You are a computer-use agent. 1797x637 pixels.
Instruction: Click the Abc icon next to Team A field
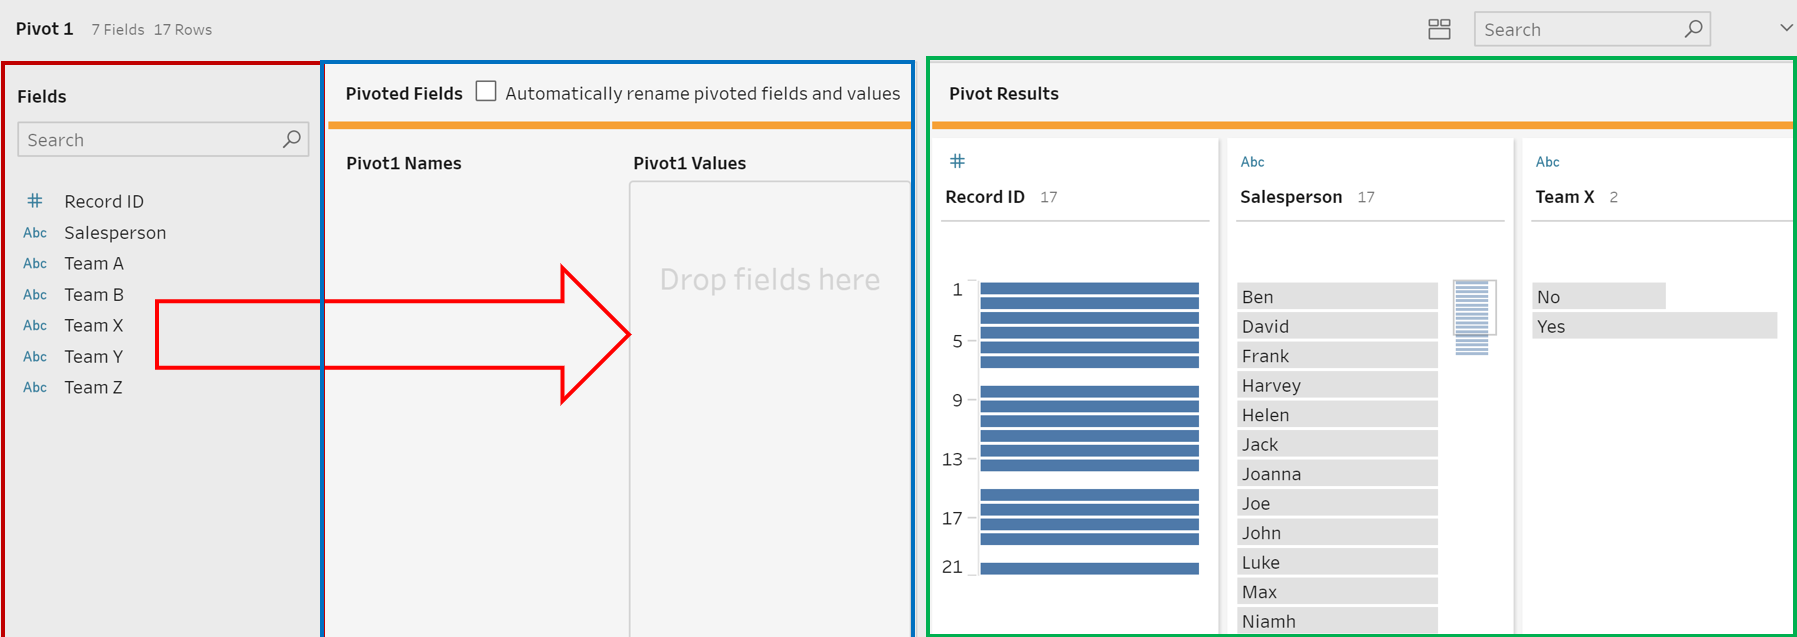(35, 263)
